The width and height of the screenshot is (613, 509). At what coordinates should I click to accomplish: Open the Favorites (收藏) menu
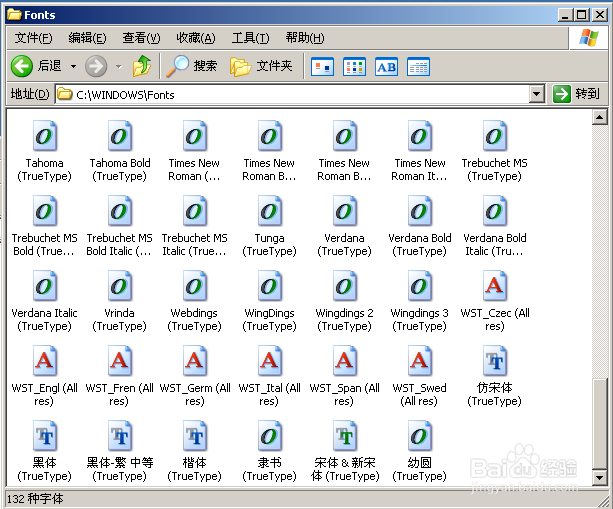[195, 38]
